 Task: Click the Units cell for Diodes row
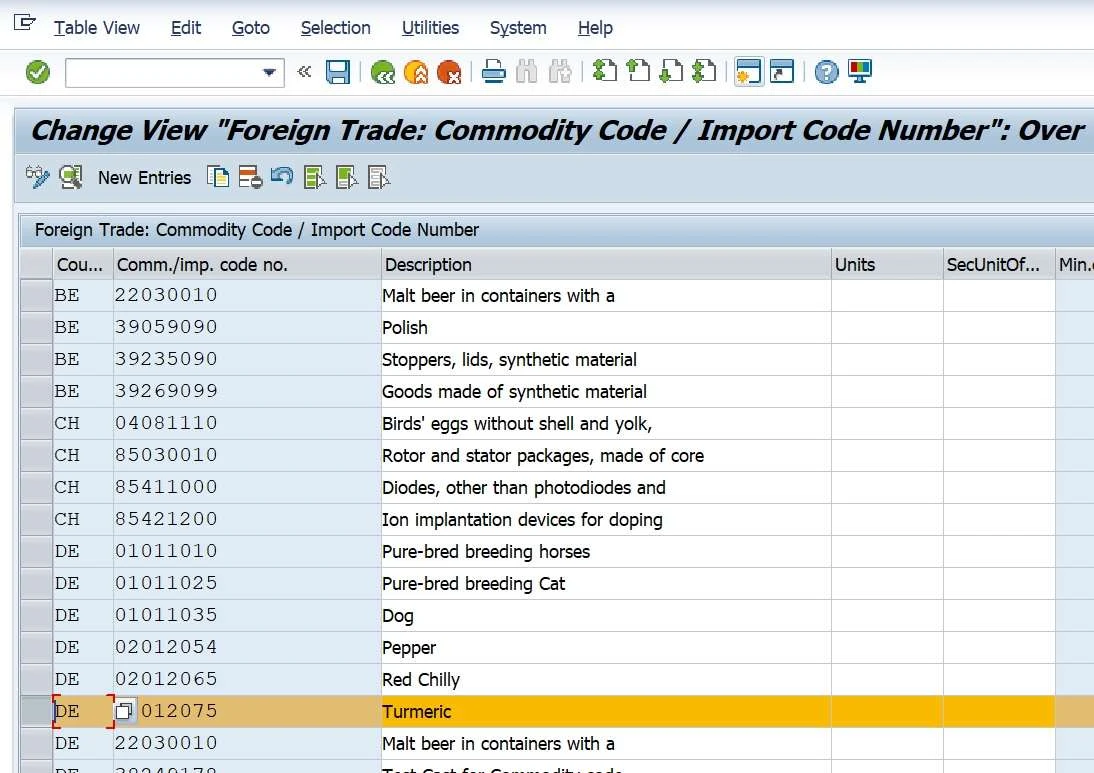point(887,488)
